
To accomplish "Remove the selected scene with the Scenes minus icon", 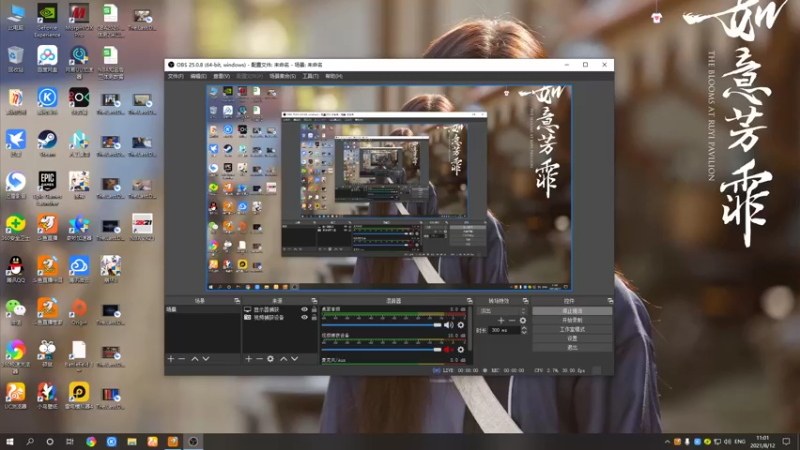I will (x=182, y=359).
